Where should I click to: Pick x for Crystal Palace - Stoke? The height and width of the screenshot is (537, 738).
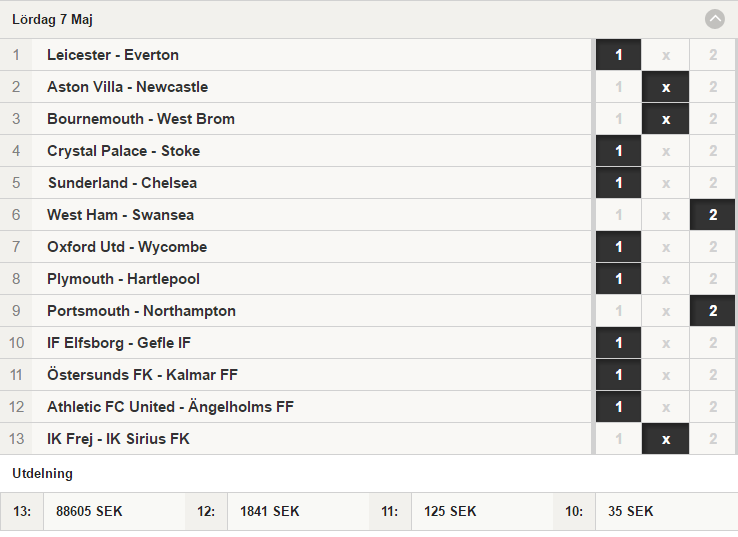pyautogui.click(x=666, y=151)
